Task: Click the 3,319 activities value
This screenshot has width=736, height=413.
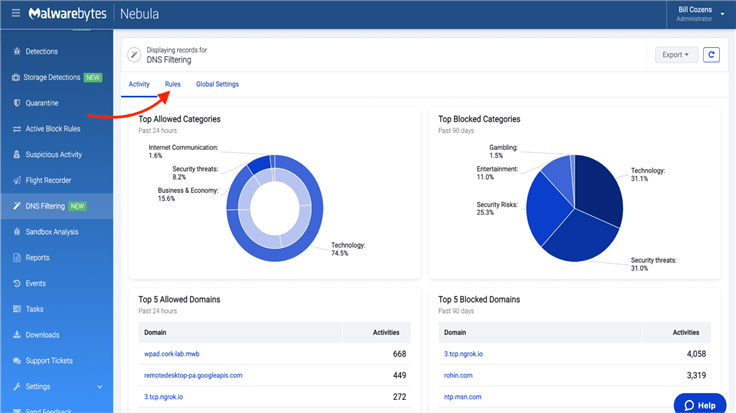Action: point(696,375)
